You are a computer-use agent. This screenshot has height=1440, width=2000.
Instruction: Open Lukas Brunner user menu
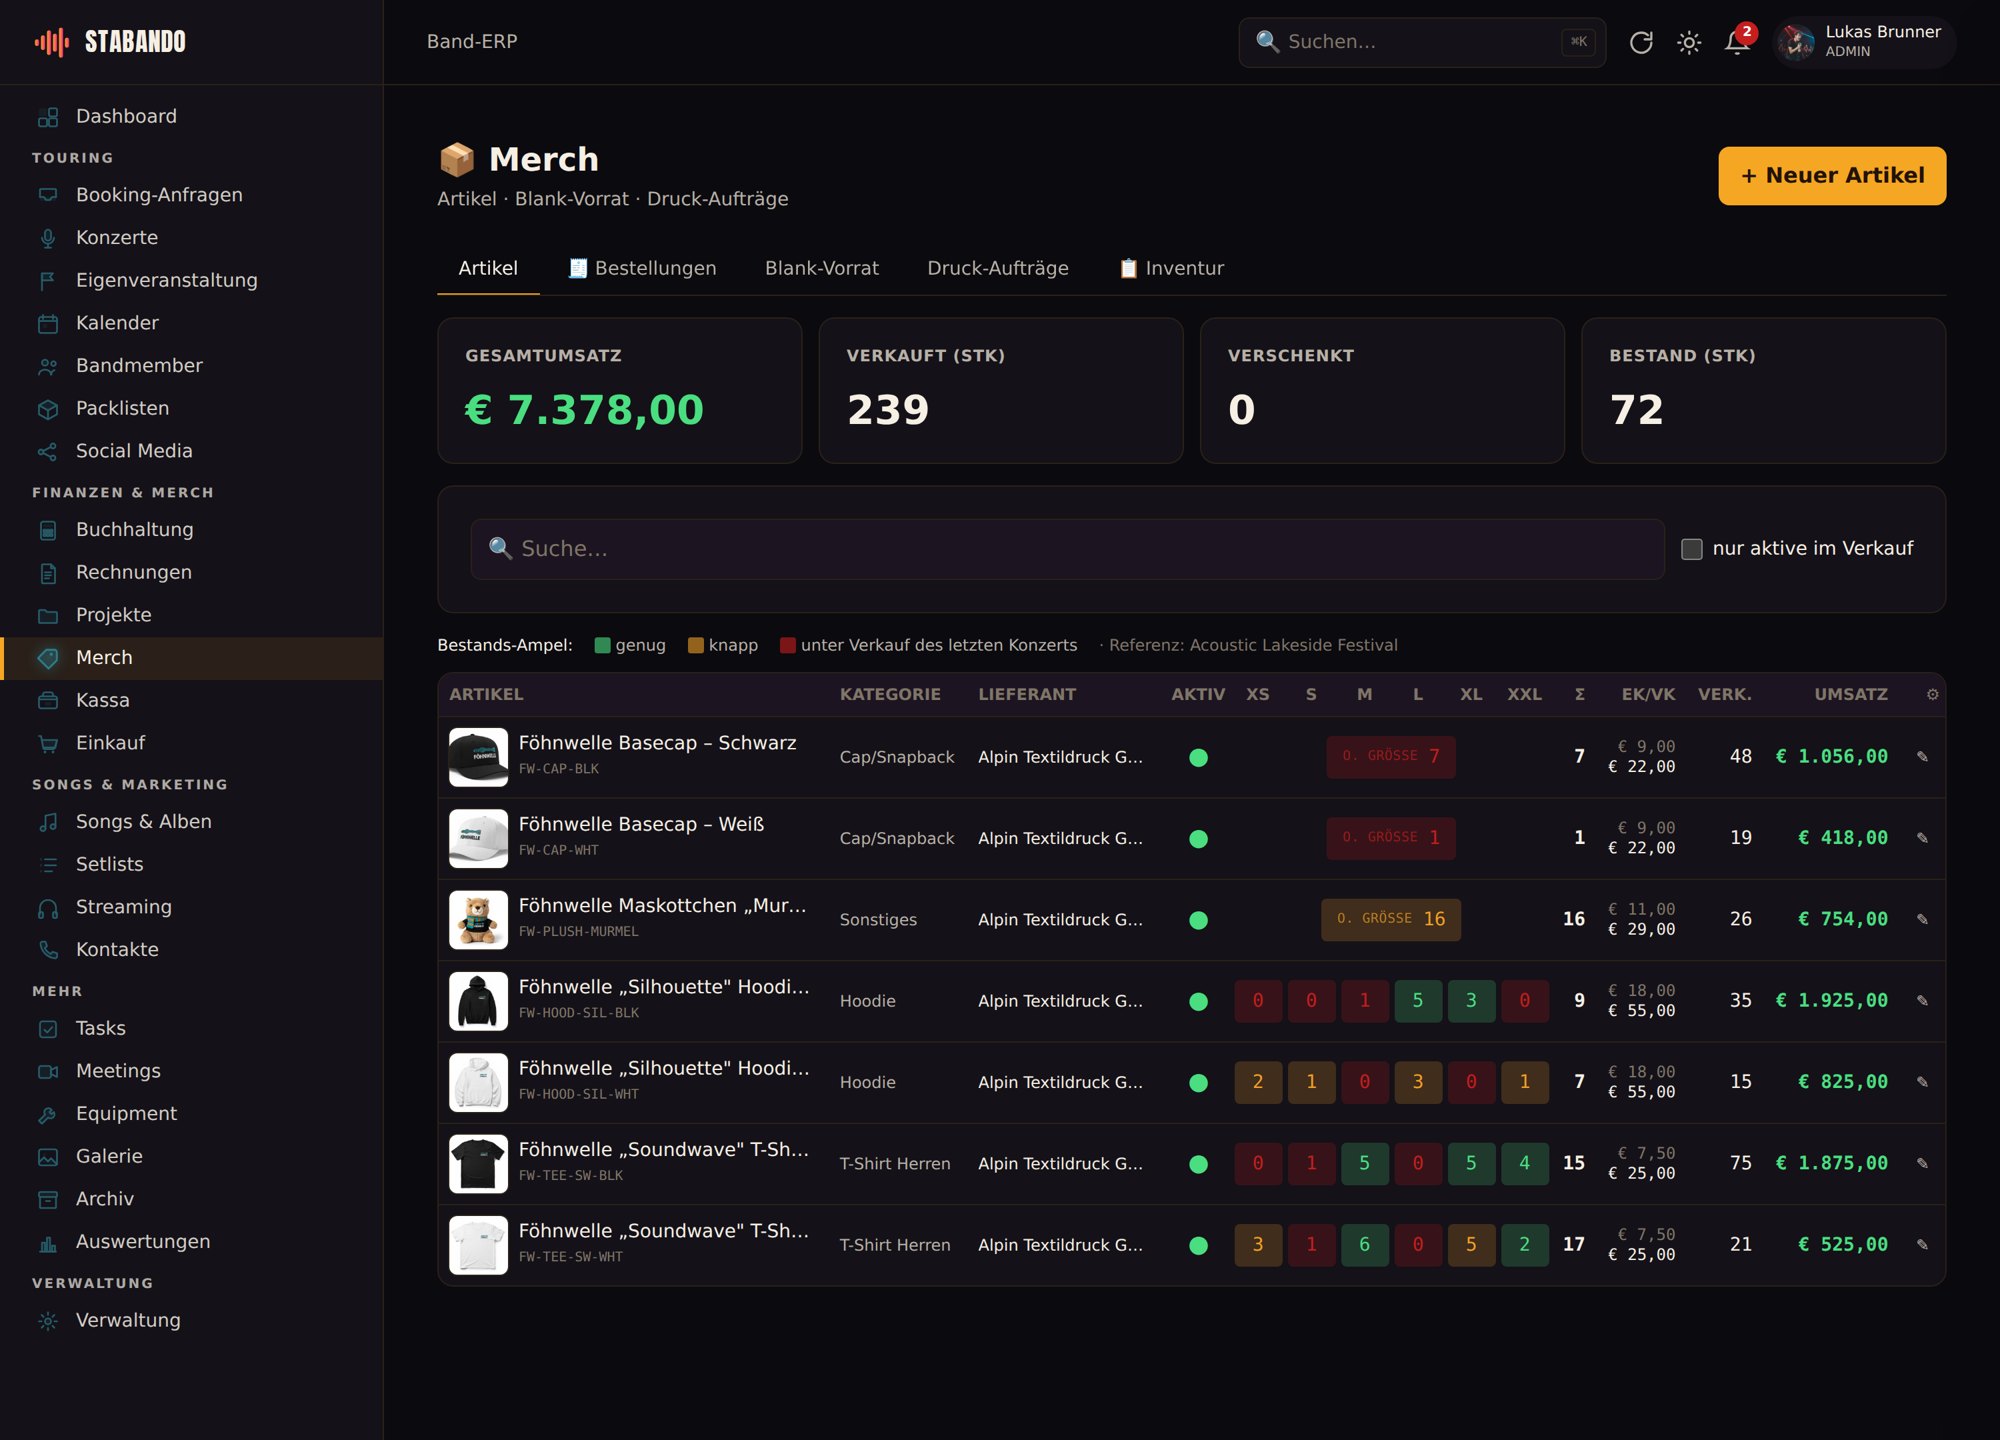[1865, 42]
